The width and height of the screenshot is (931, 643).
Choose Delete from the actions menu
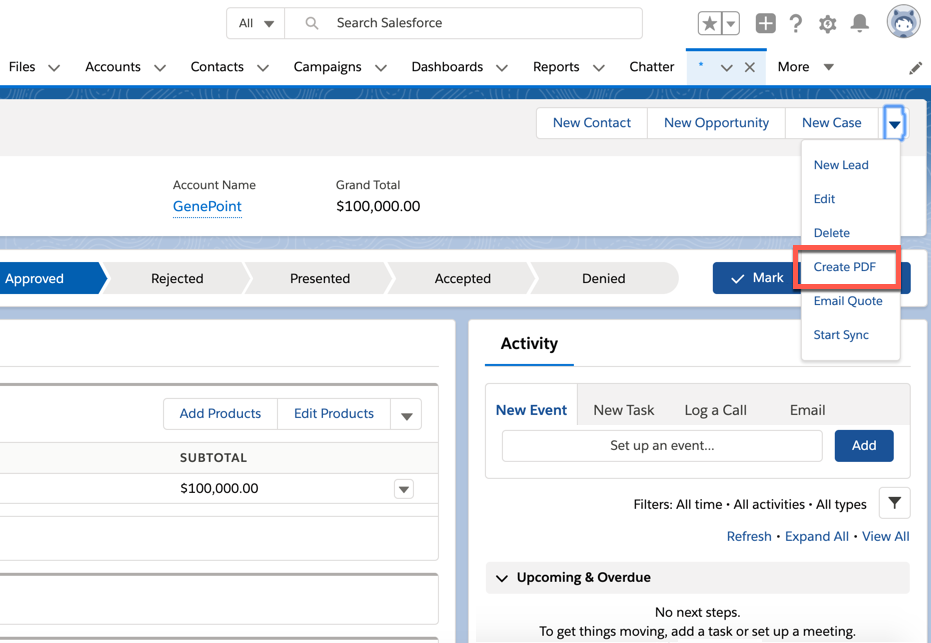(831, 233)
